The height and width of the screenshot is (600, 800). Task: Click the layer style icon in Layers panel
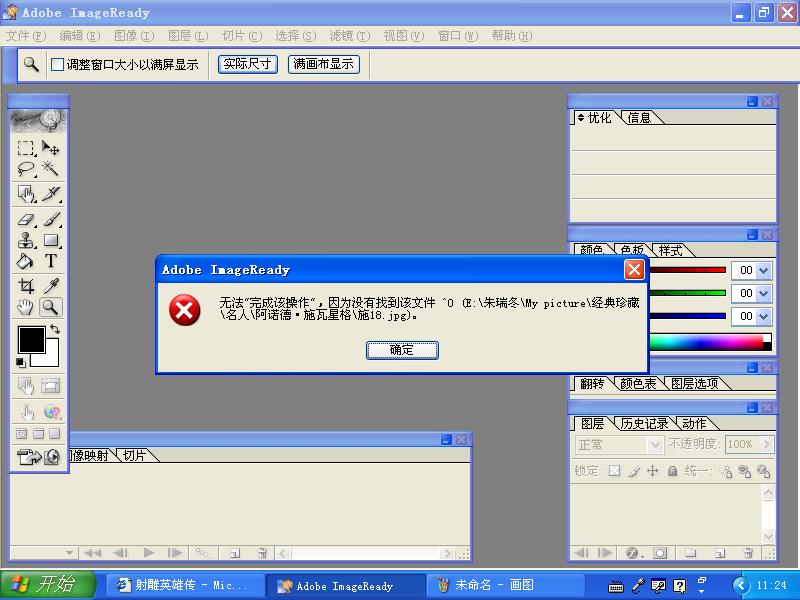(633, 553)
